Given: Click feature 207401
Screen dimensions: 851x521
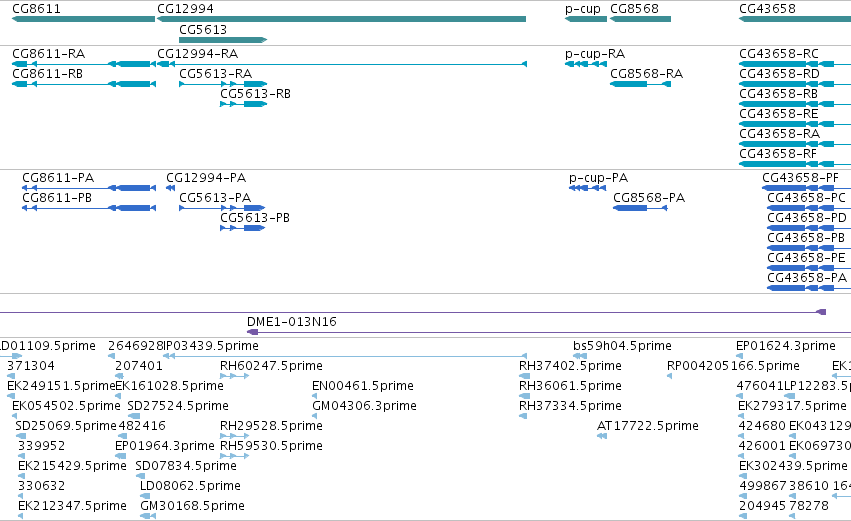Looking at the screenshot, I should point(119,376).
